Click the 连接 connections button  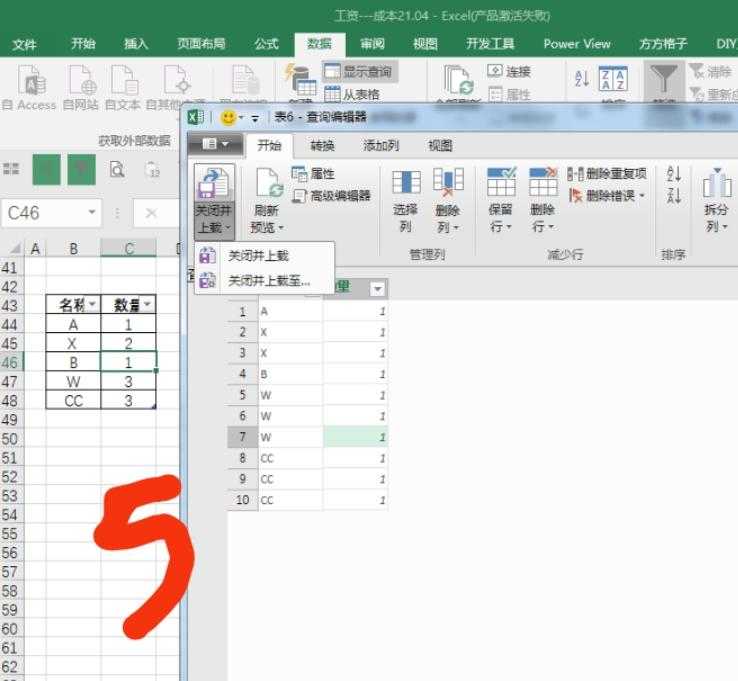[x=509, y=71]
